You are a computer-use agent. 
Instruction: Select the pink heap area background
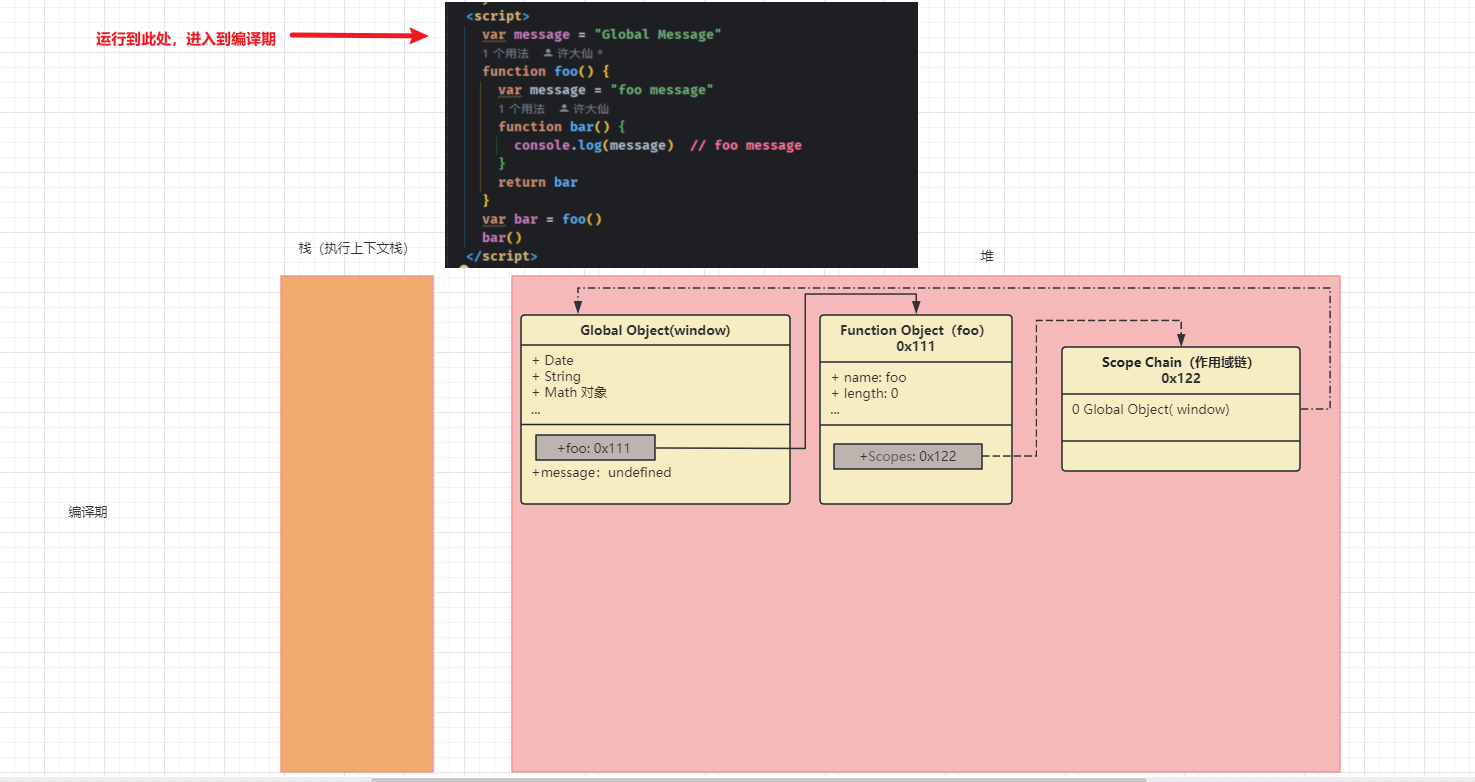click(x=925, y=640)
